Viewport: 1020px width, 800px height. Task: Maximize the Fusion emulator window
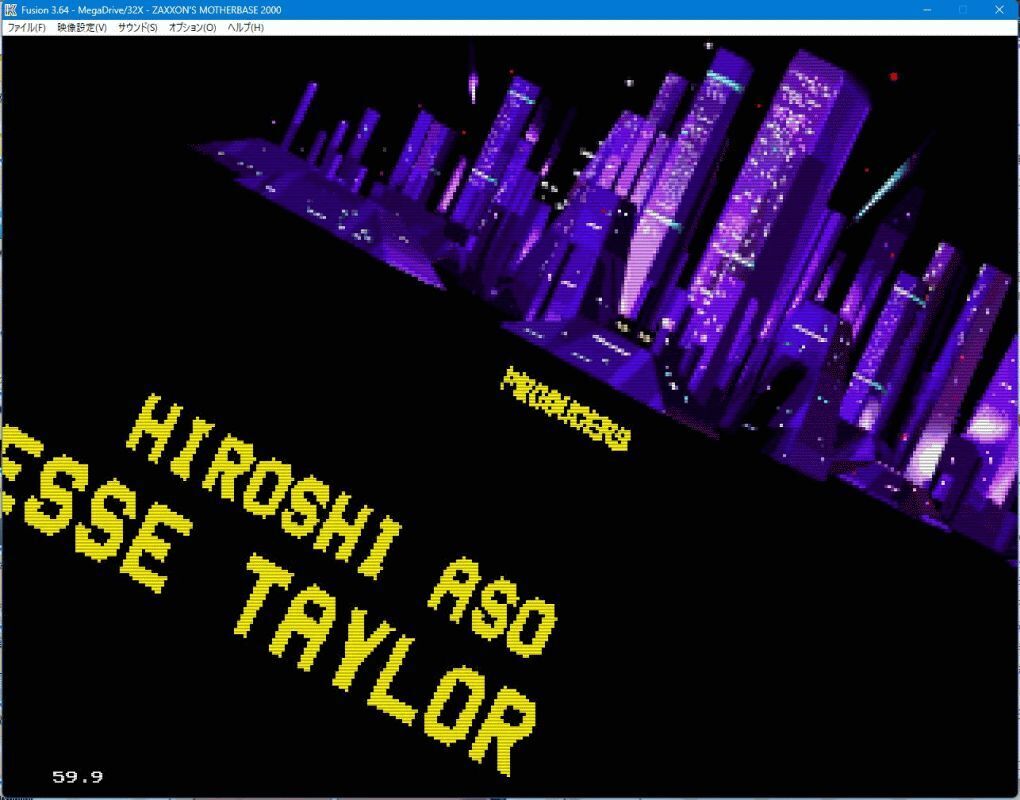963,10
